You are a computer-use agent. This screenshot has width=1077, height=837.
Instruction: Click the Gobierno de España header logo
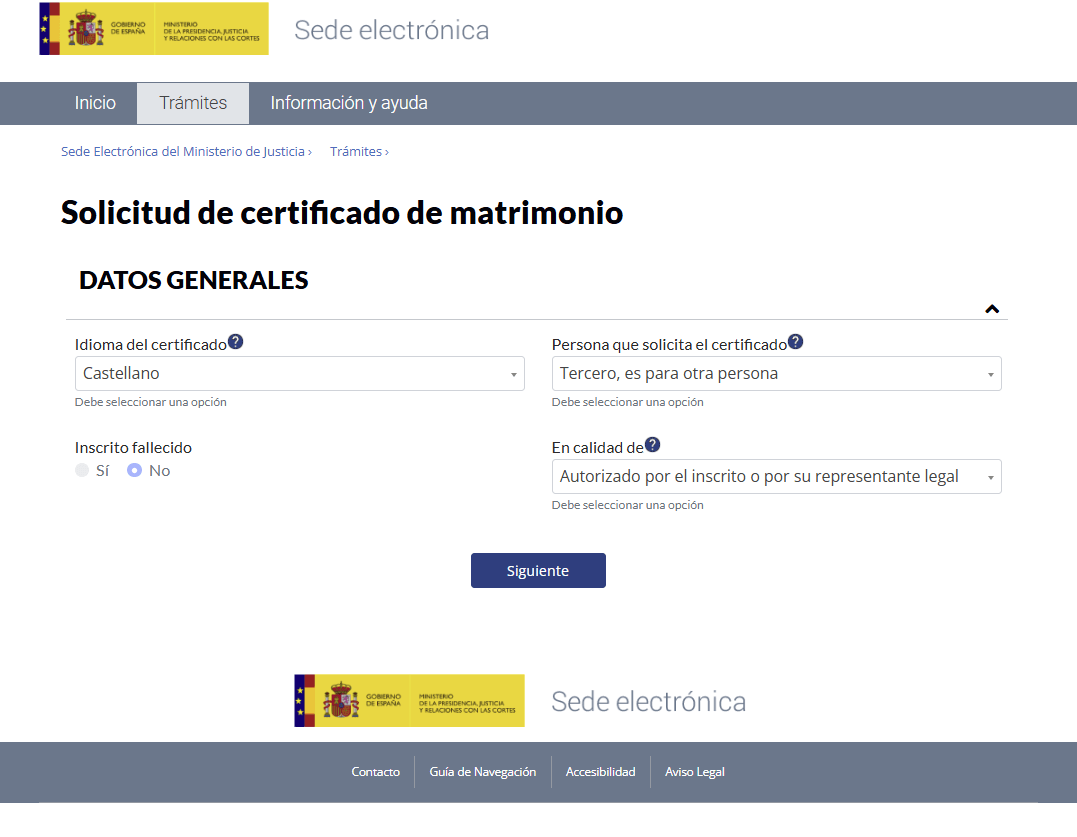153,29
